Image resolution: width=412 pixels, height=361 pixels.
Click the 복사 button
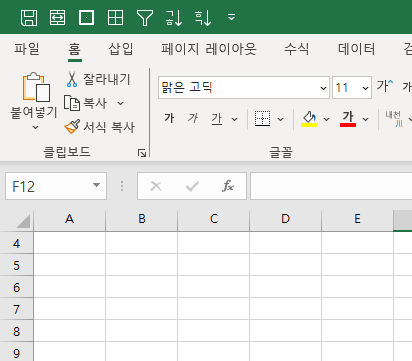(86, 103)
